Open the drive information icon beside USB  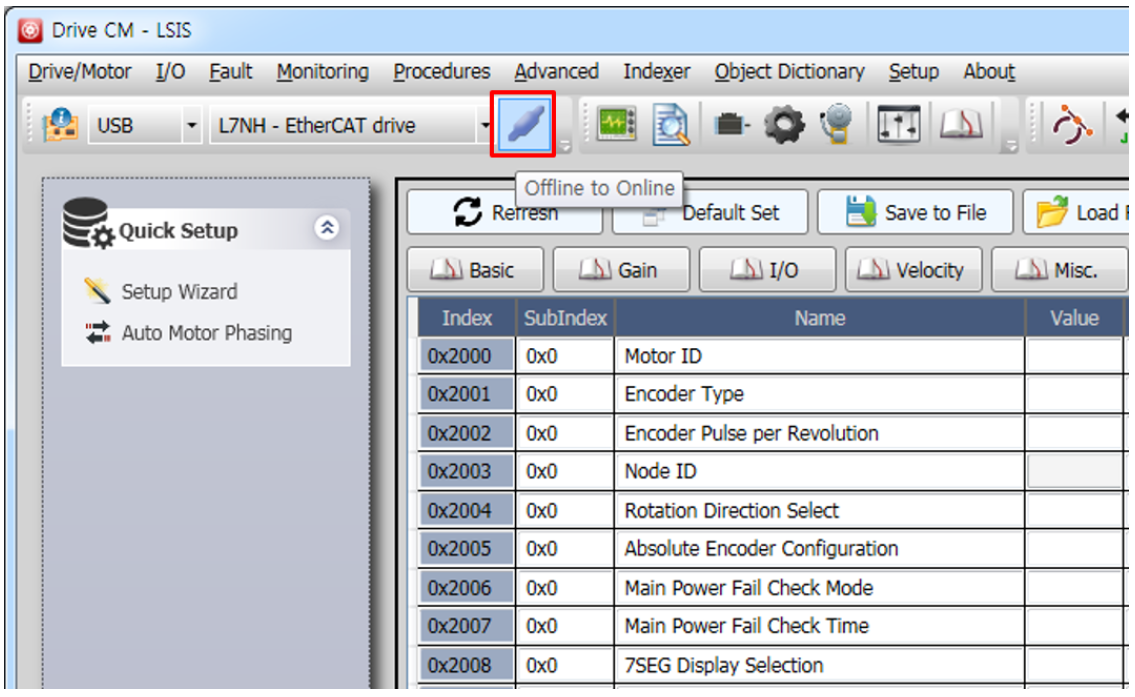60,124
